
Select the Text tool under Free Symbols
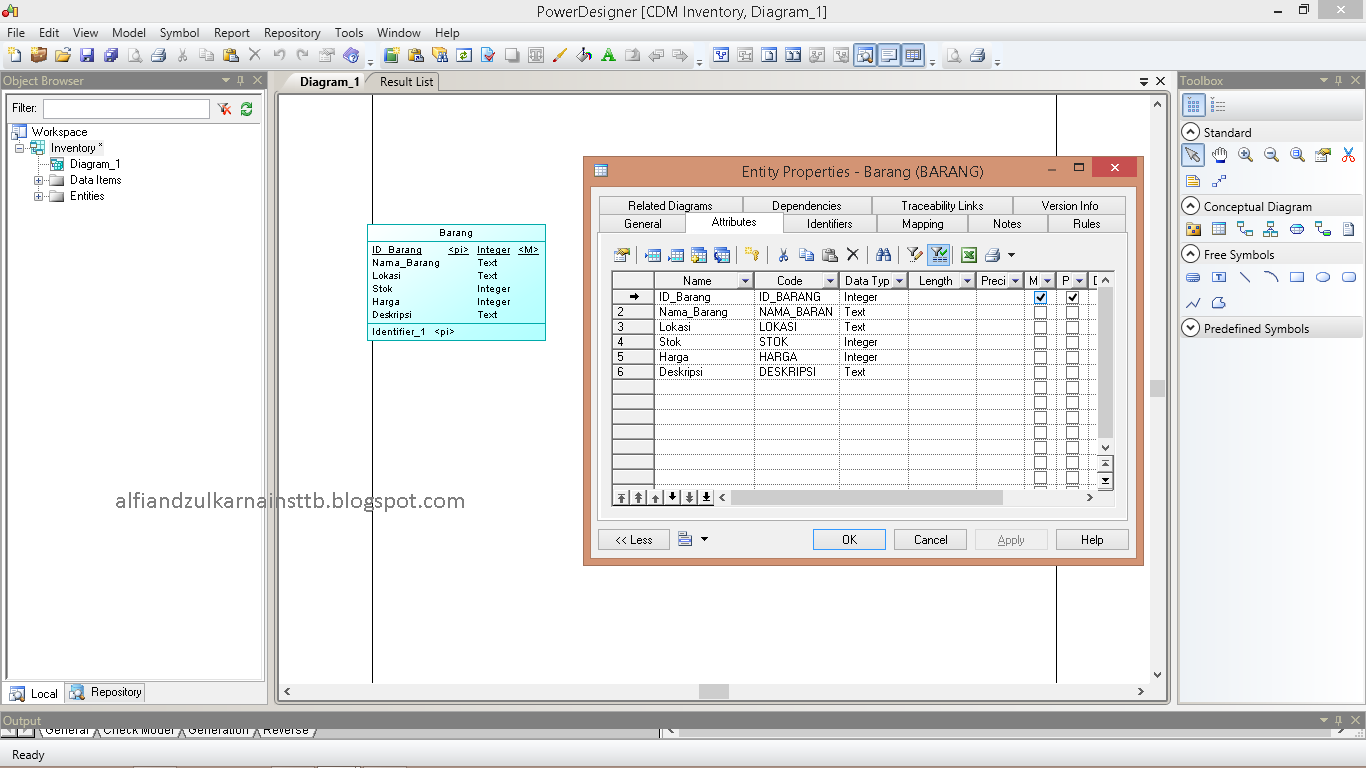pyautogui.click(x=1219, y=277)
